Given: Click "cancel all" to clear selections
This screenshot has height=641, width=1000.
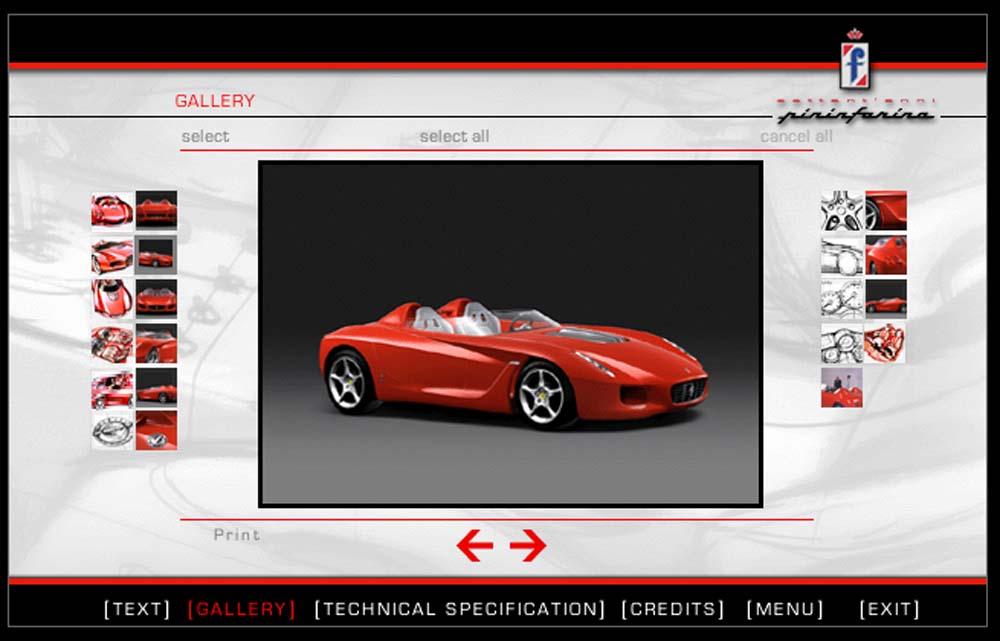Looking at the screenshot, I should click(796, 136).
